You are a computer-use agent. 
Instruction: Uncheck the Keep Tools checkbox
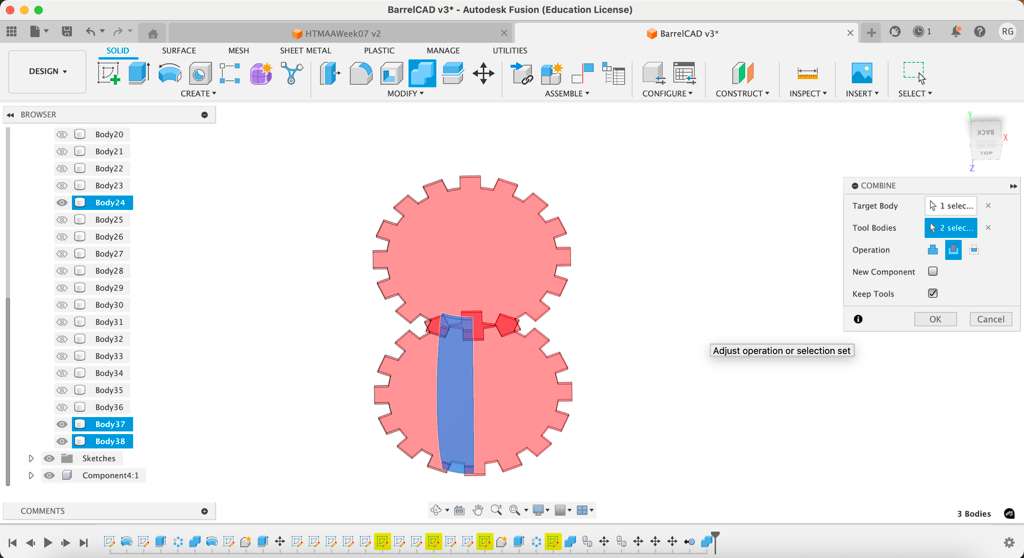click(x=933, y=294)
